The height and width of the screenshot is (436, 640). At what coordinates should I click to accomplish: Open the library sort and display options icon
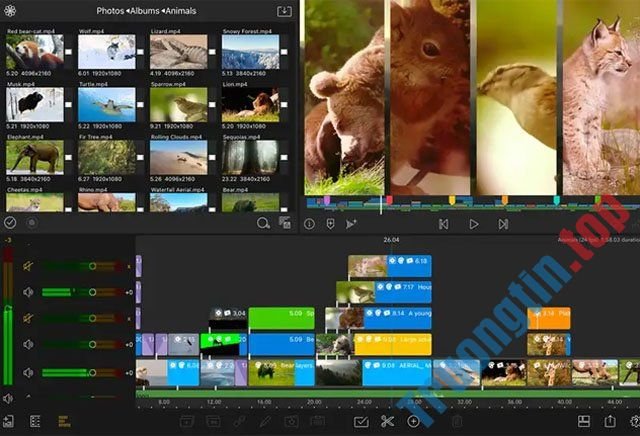284,222
